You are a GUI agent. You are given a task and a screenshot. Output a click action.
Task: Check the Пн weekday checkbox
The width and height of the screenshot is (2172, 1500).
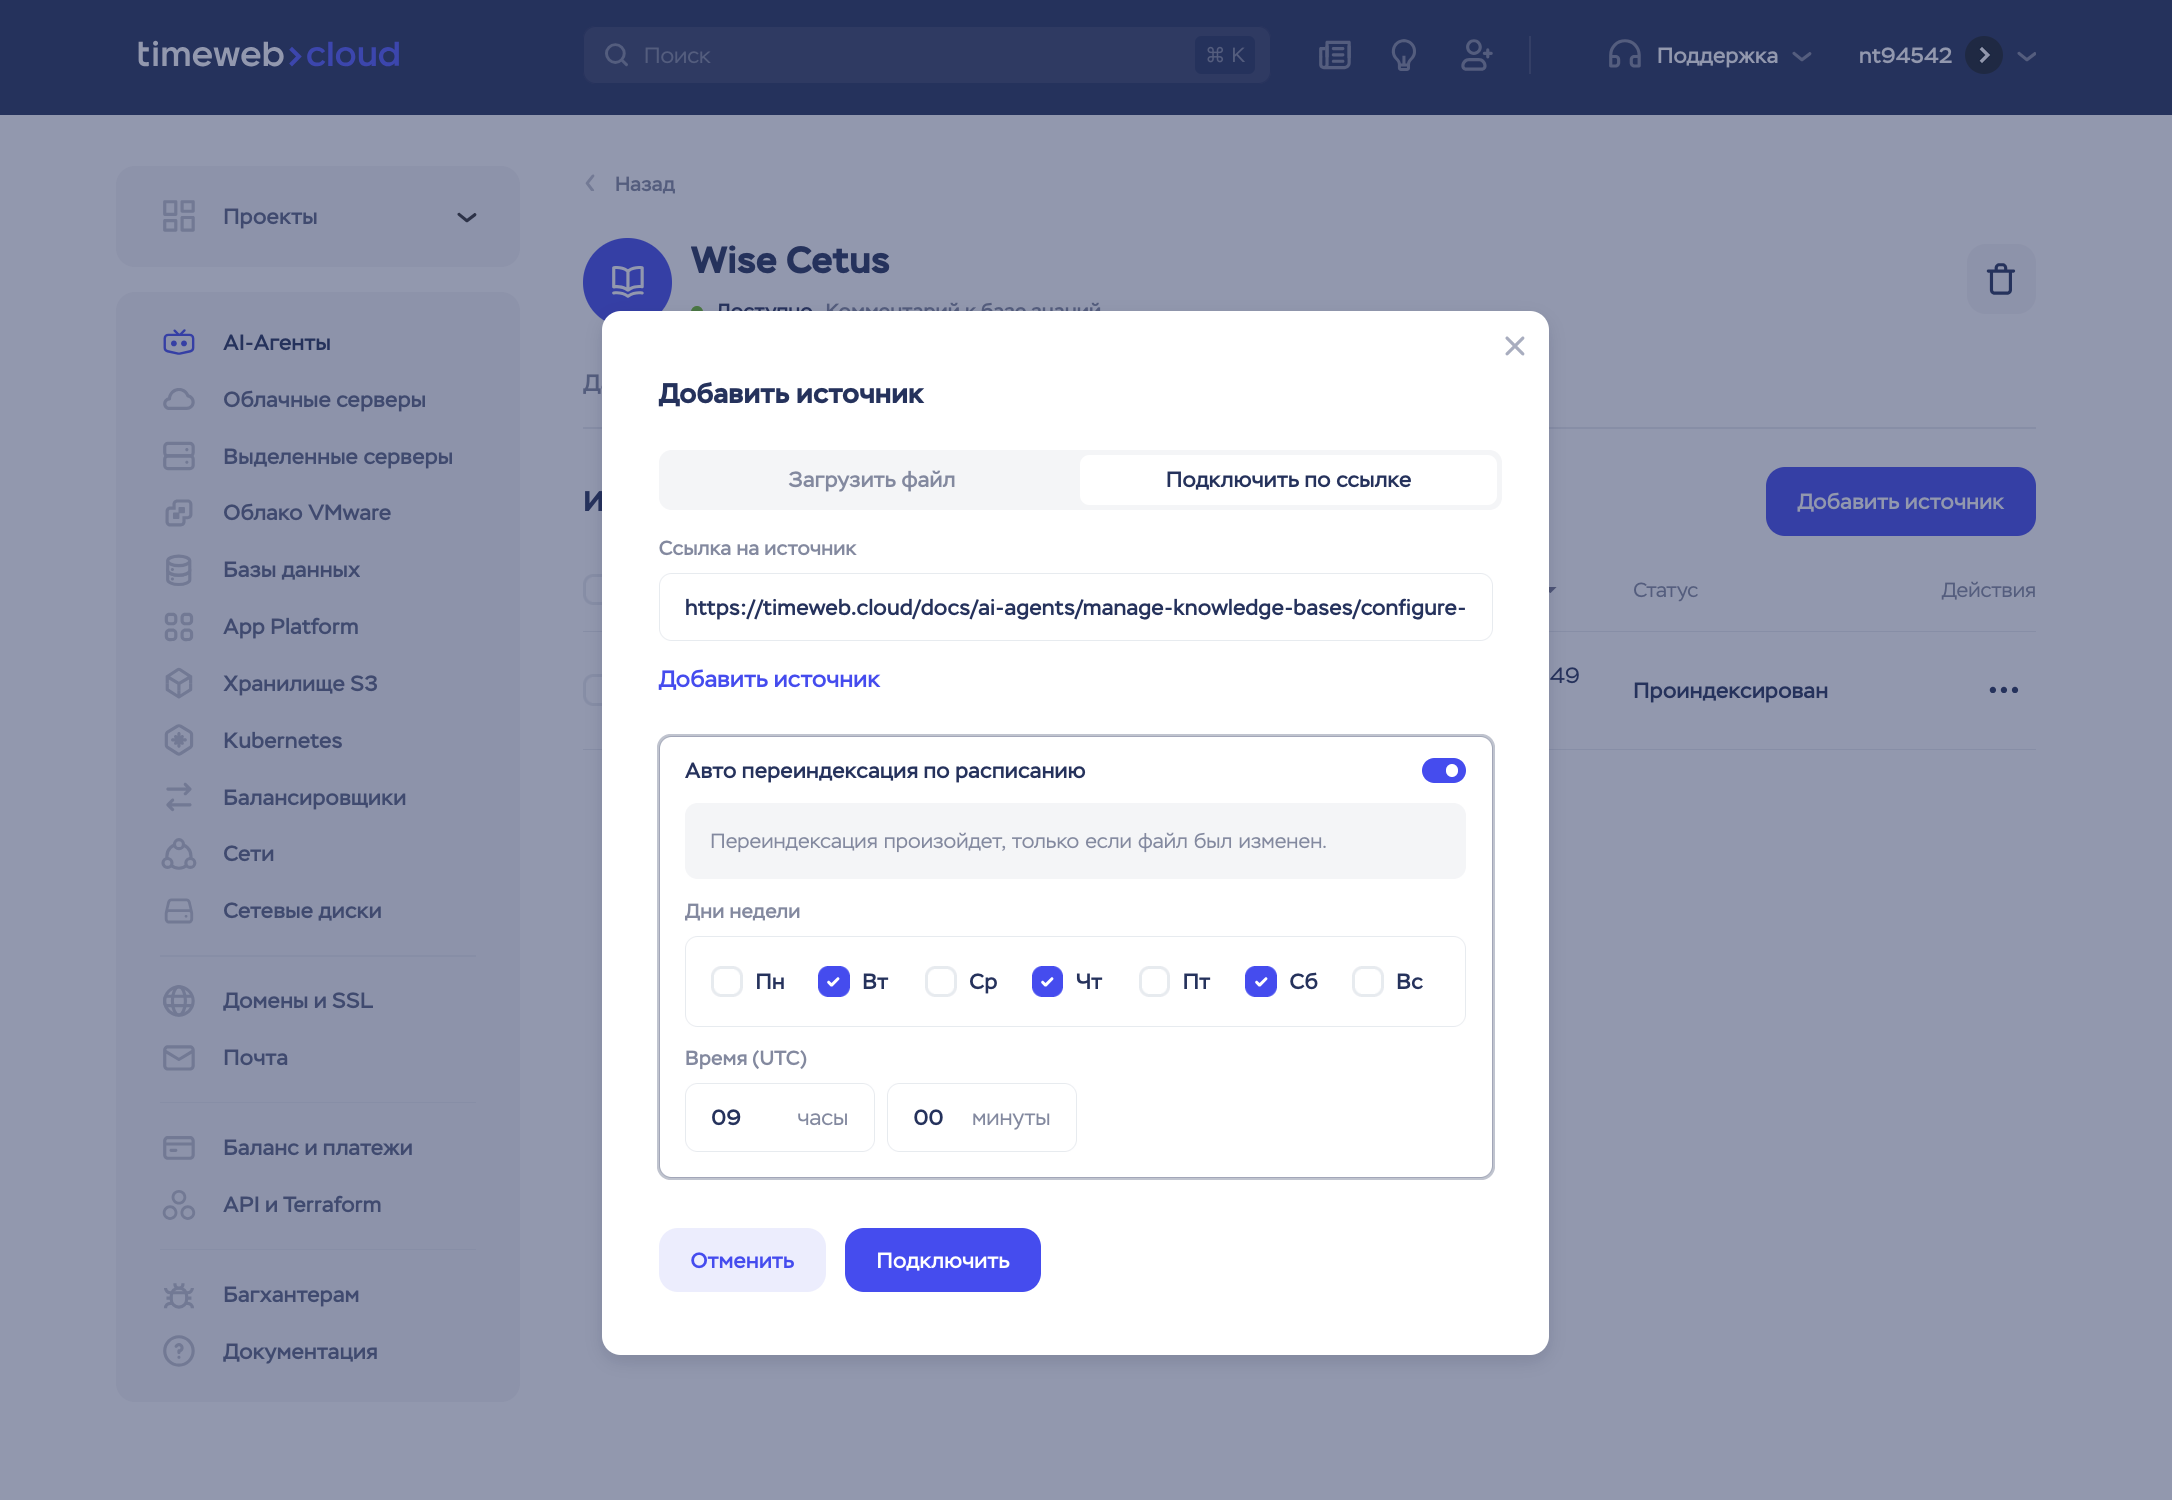(727, 981)
